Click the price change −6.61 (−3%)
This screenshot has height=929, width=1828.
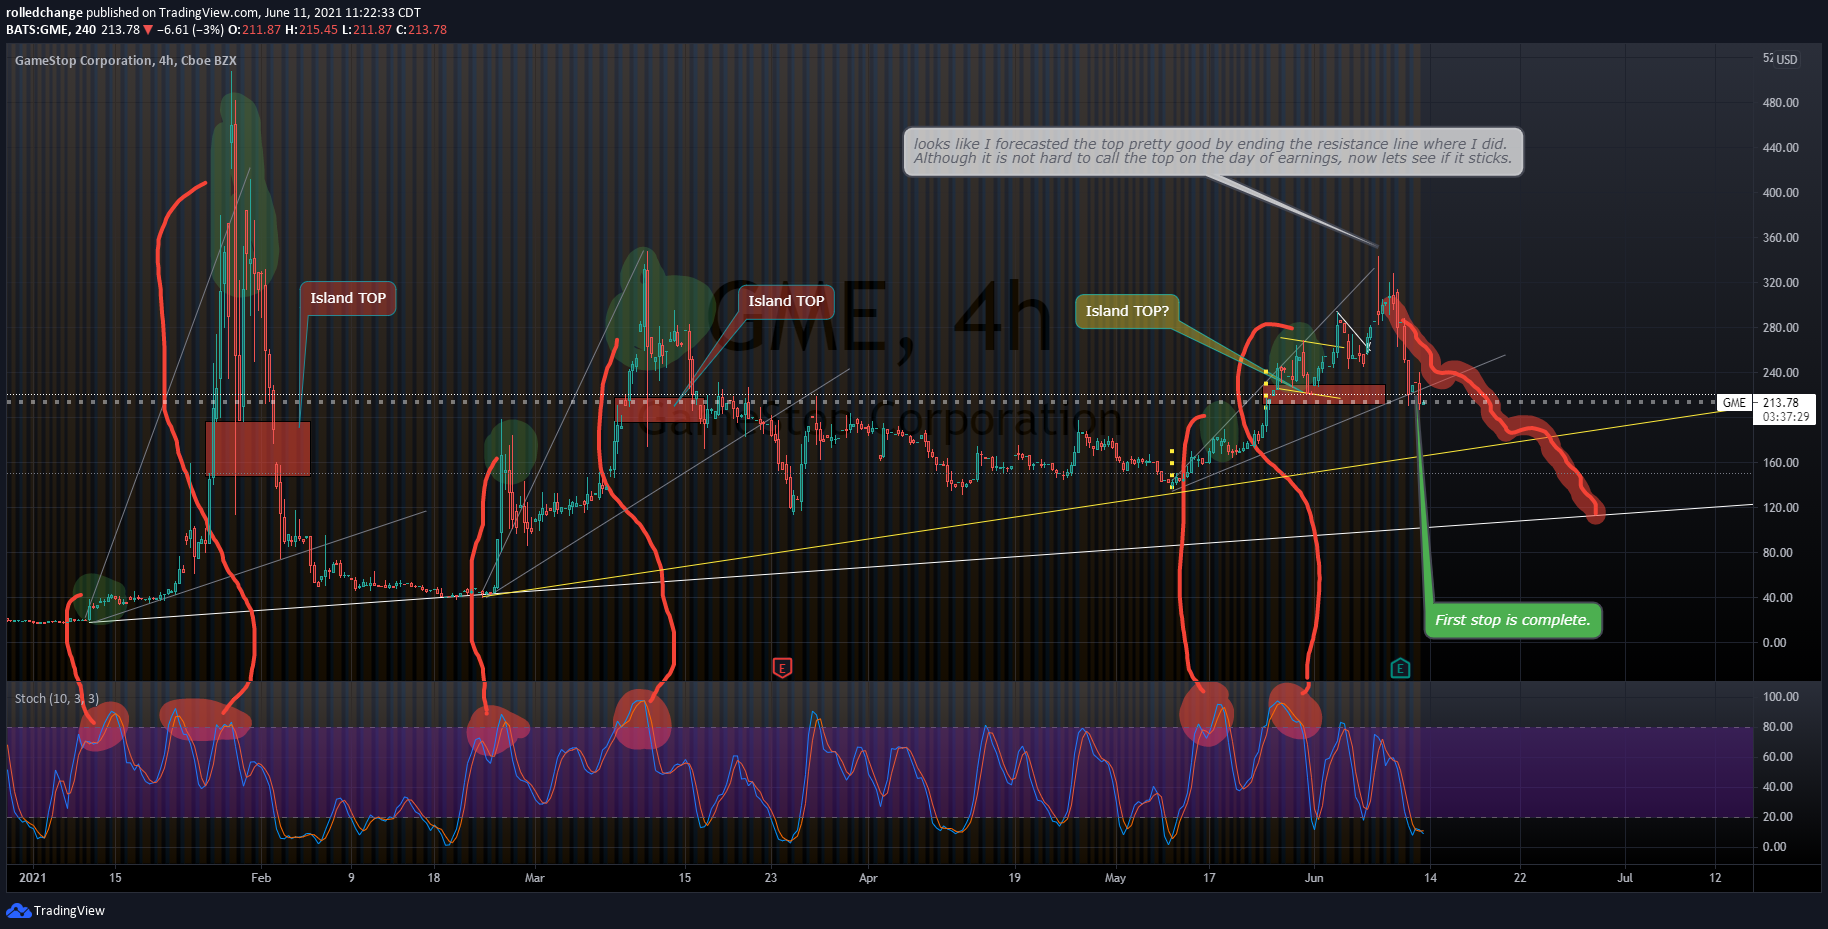(x=191, y=30)
